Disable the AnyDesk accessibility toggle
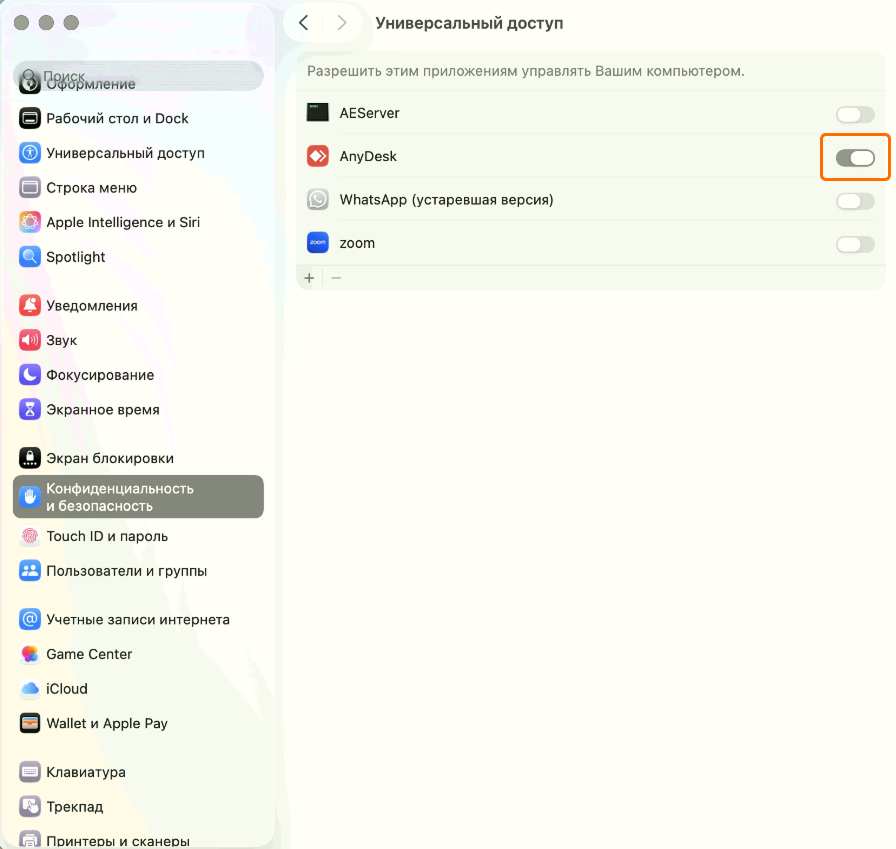896x849 pixels. (x=855, y=156)
